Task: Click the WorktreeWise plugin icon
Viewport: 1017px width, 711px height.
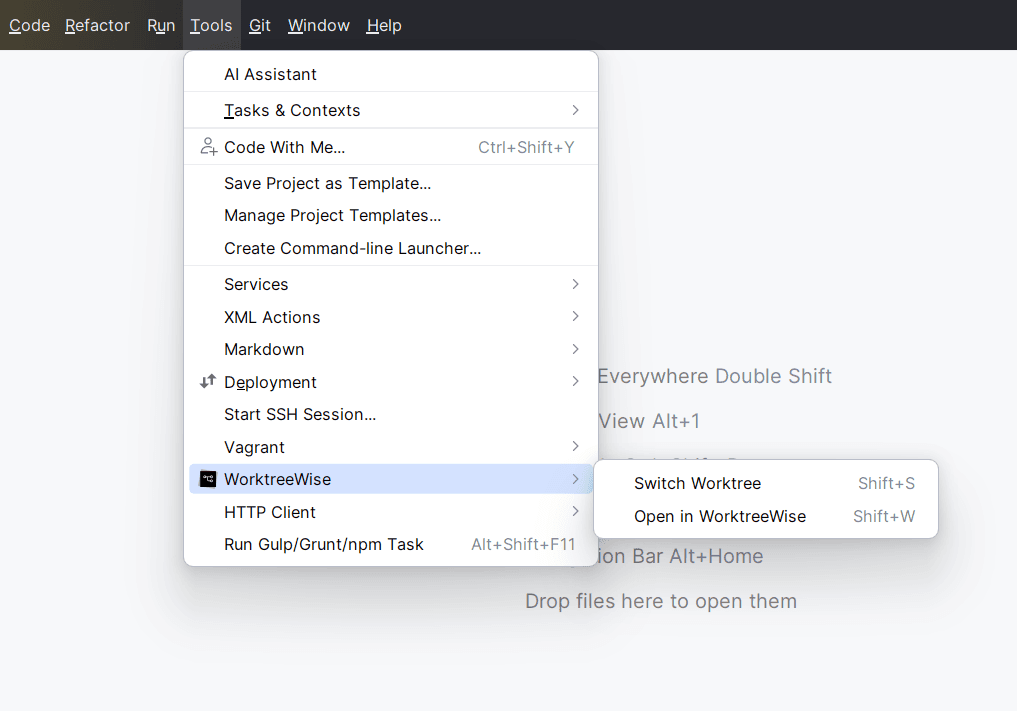Action: 208,479
